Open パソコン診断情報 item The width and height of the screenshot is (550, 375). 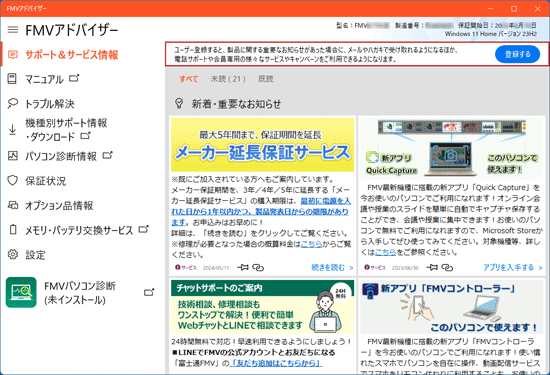[x=61, y=156]
